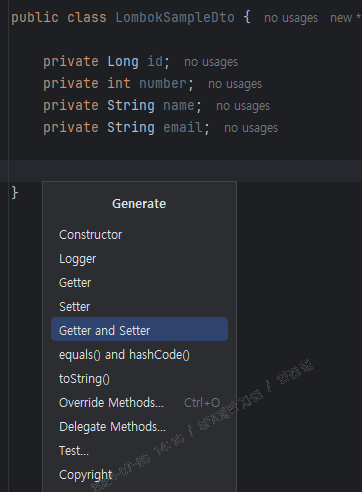Image resolution: width=362 pixels, height=492 pixels.
Task: Choose the Test... option
Action: pos(139,451)
